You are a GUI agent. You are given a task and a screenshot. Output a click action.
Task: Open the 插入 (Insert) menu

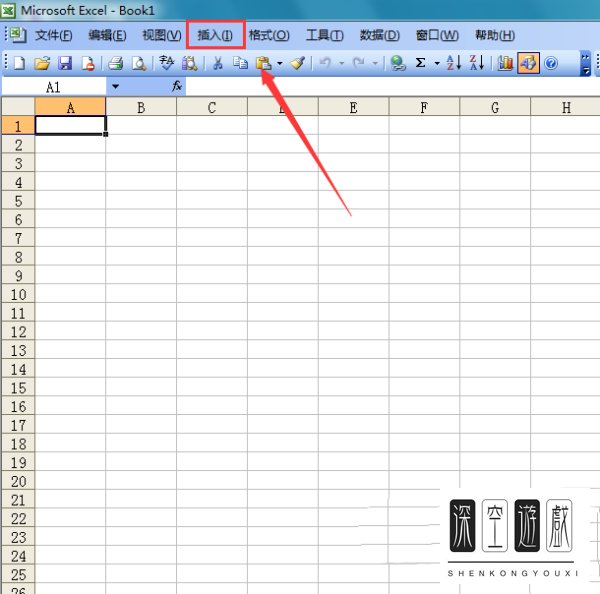pos(215,35)
